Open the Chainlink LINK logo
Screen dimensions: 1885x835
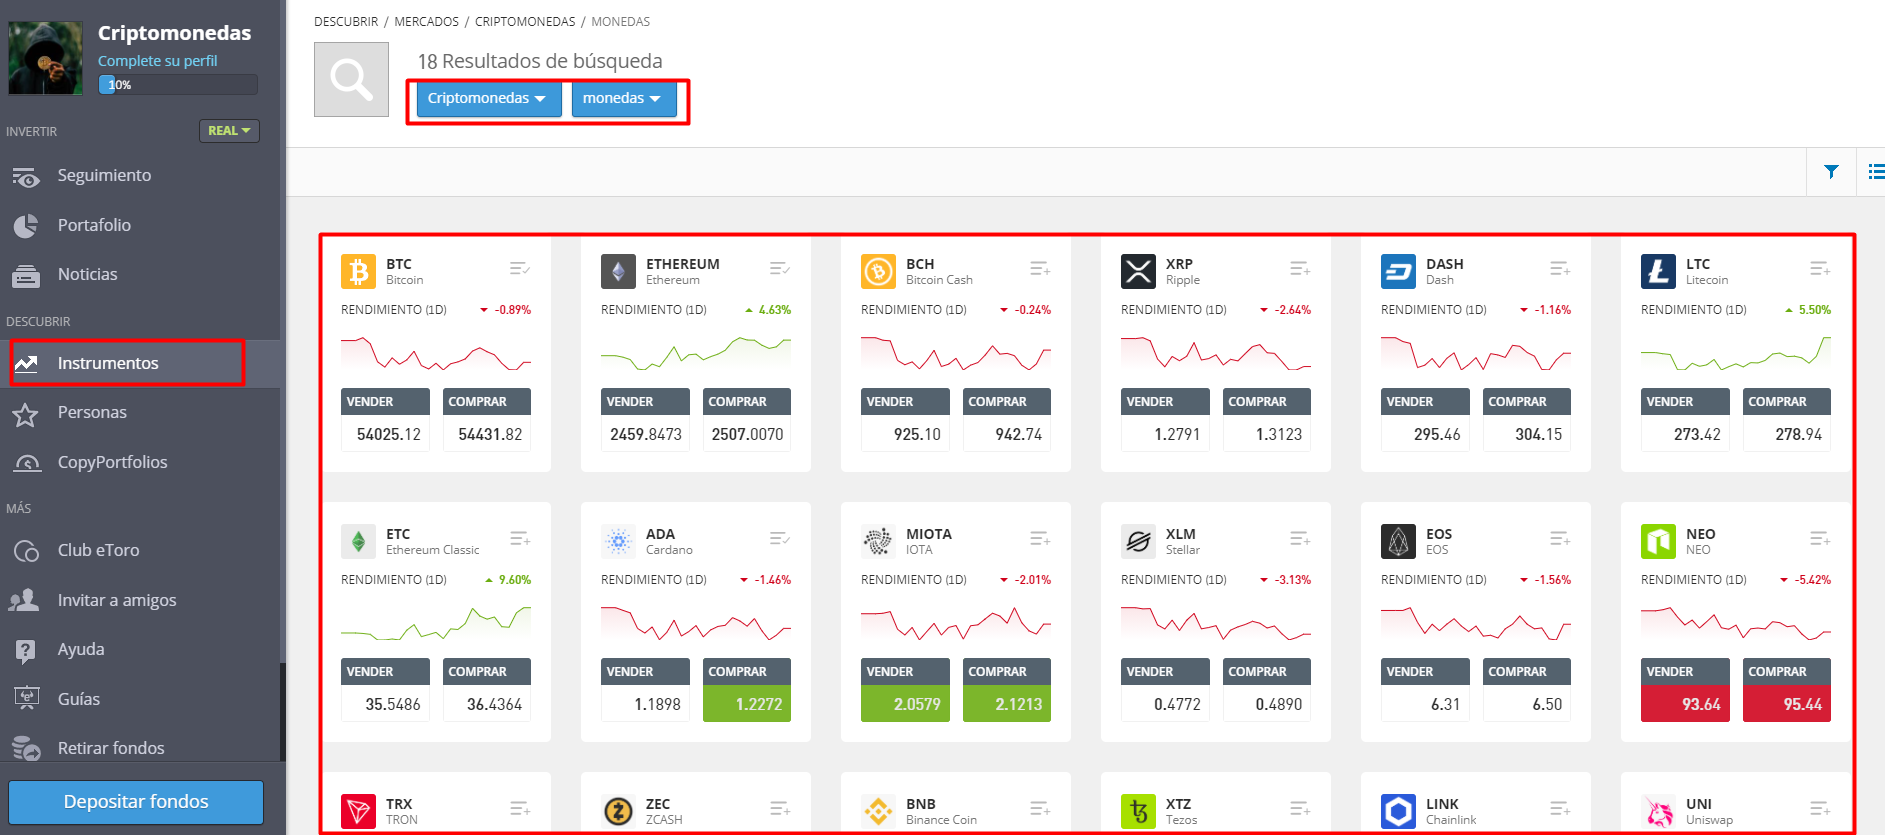pos(1398,811)
